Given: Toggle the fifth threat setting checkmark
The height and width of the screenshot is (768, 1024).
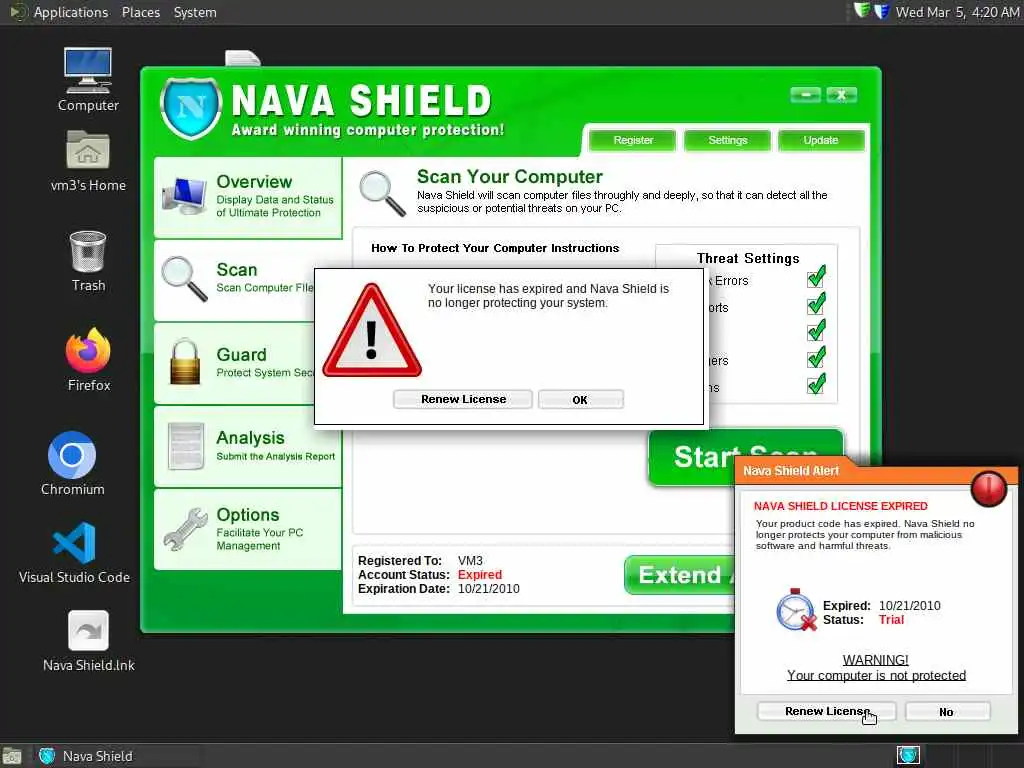Looking at the screenshot, I should [x=816, y=384].
